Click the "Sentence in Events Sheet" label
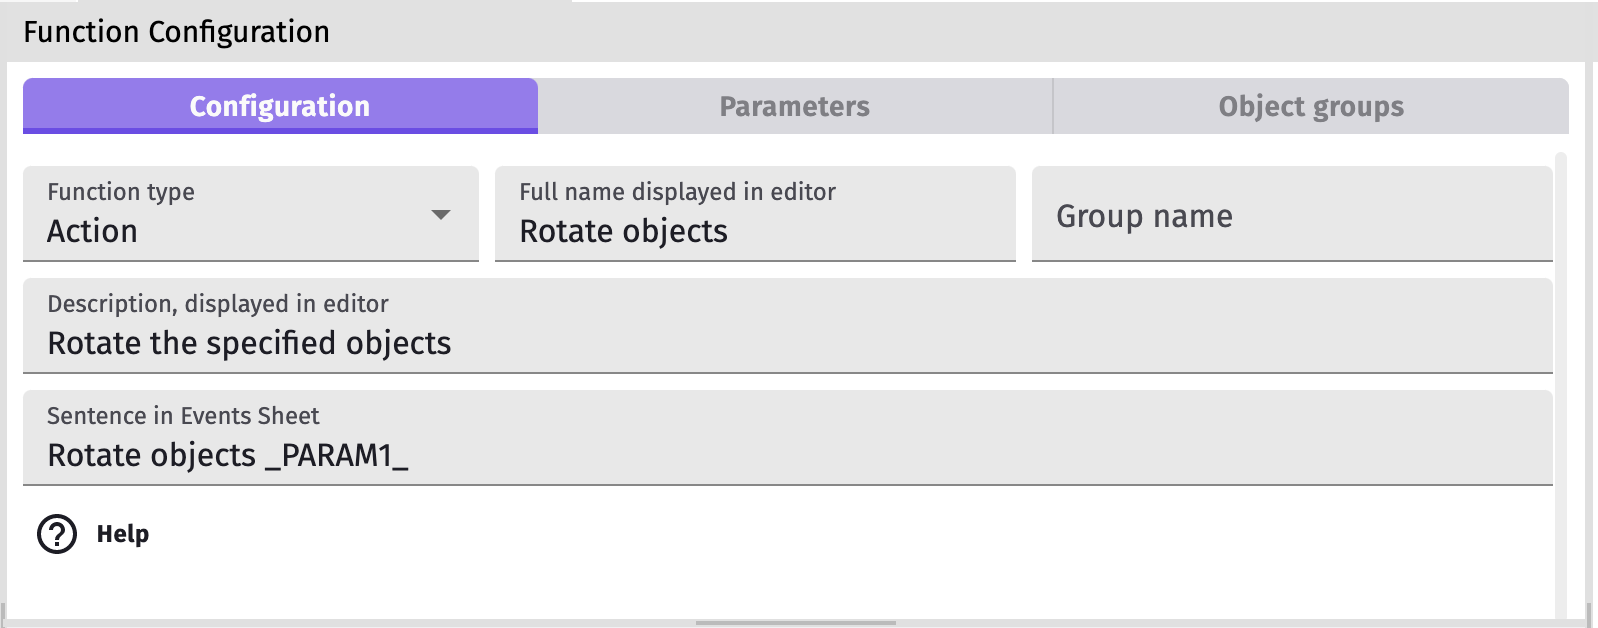 tap(183, 416)
